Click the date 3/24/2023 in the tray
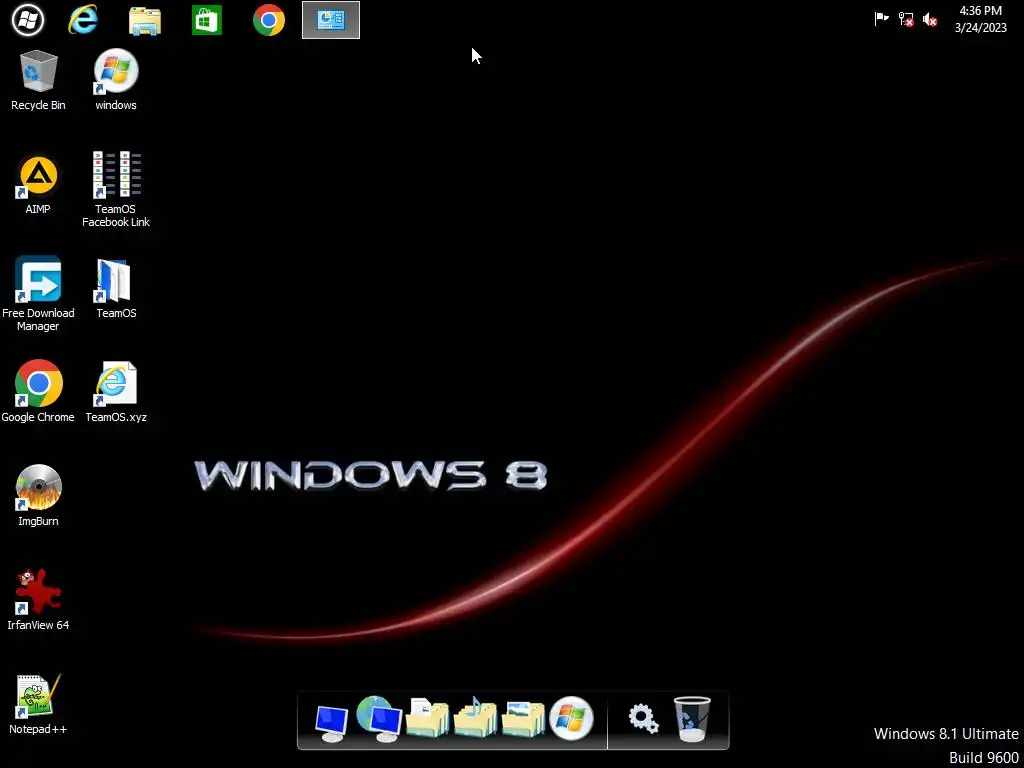The image size is (1024, 768). [980, 28]
